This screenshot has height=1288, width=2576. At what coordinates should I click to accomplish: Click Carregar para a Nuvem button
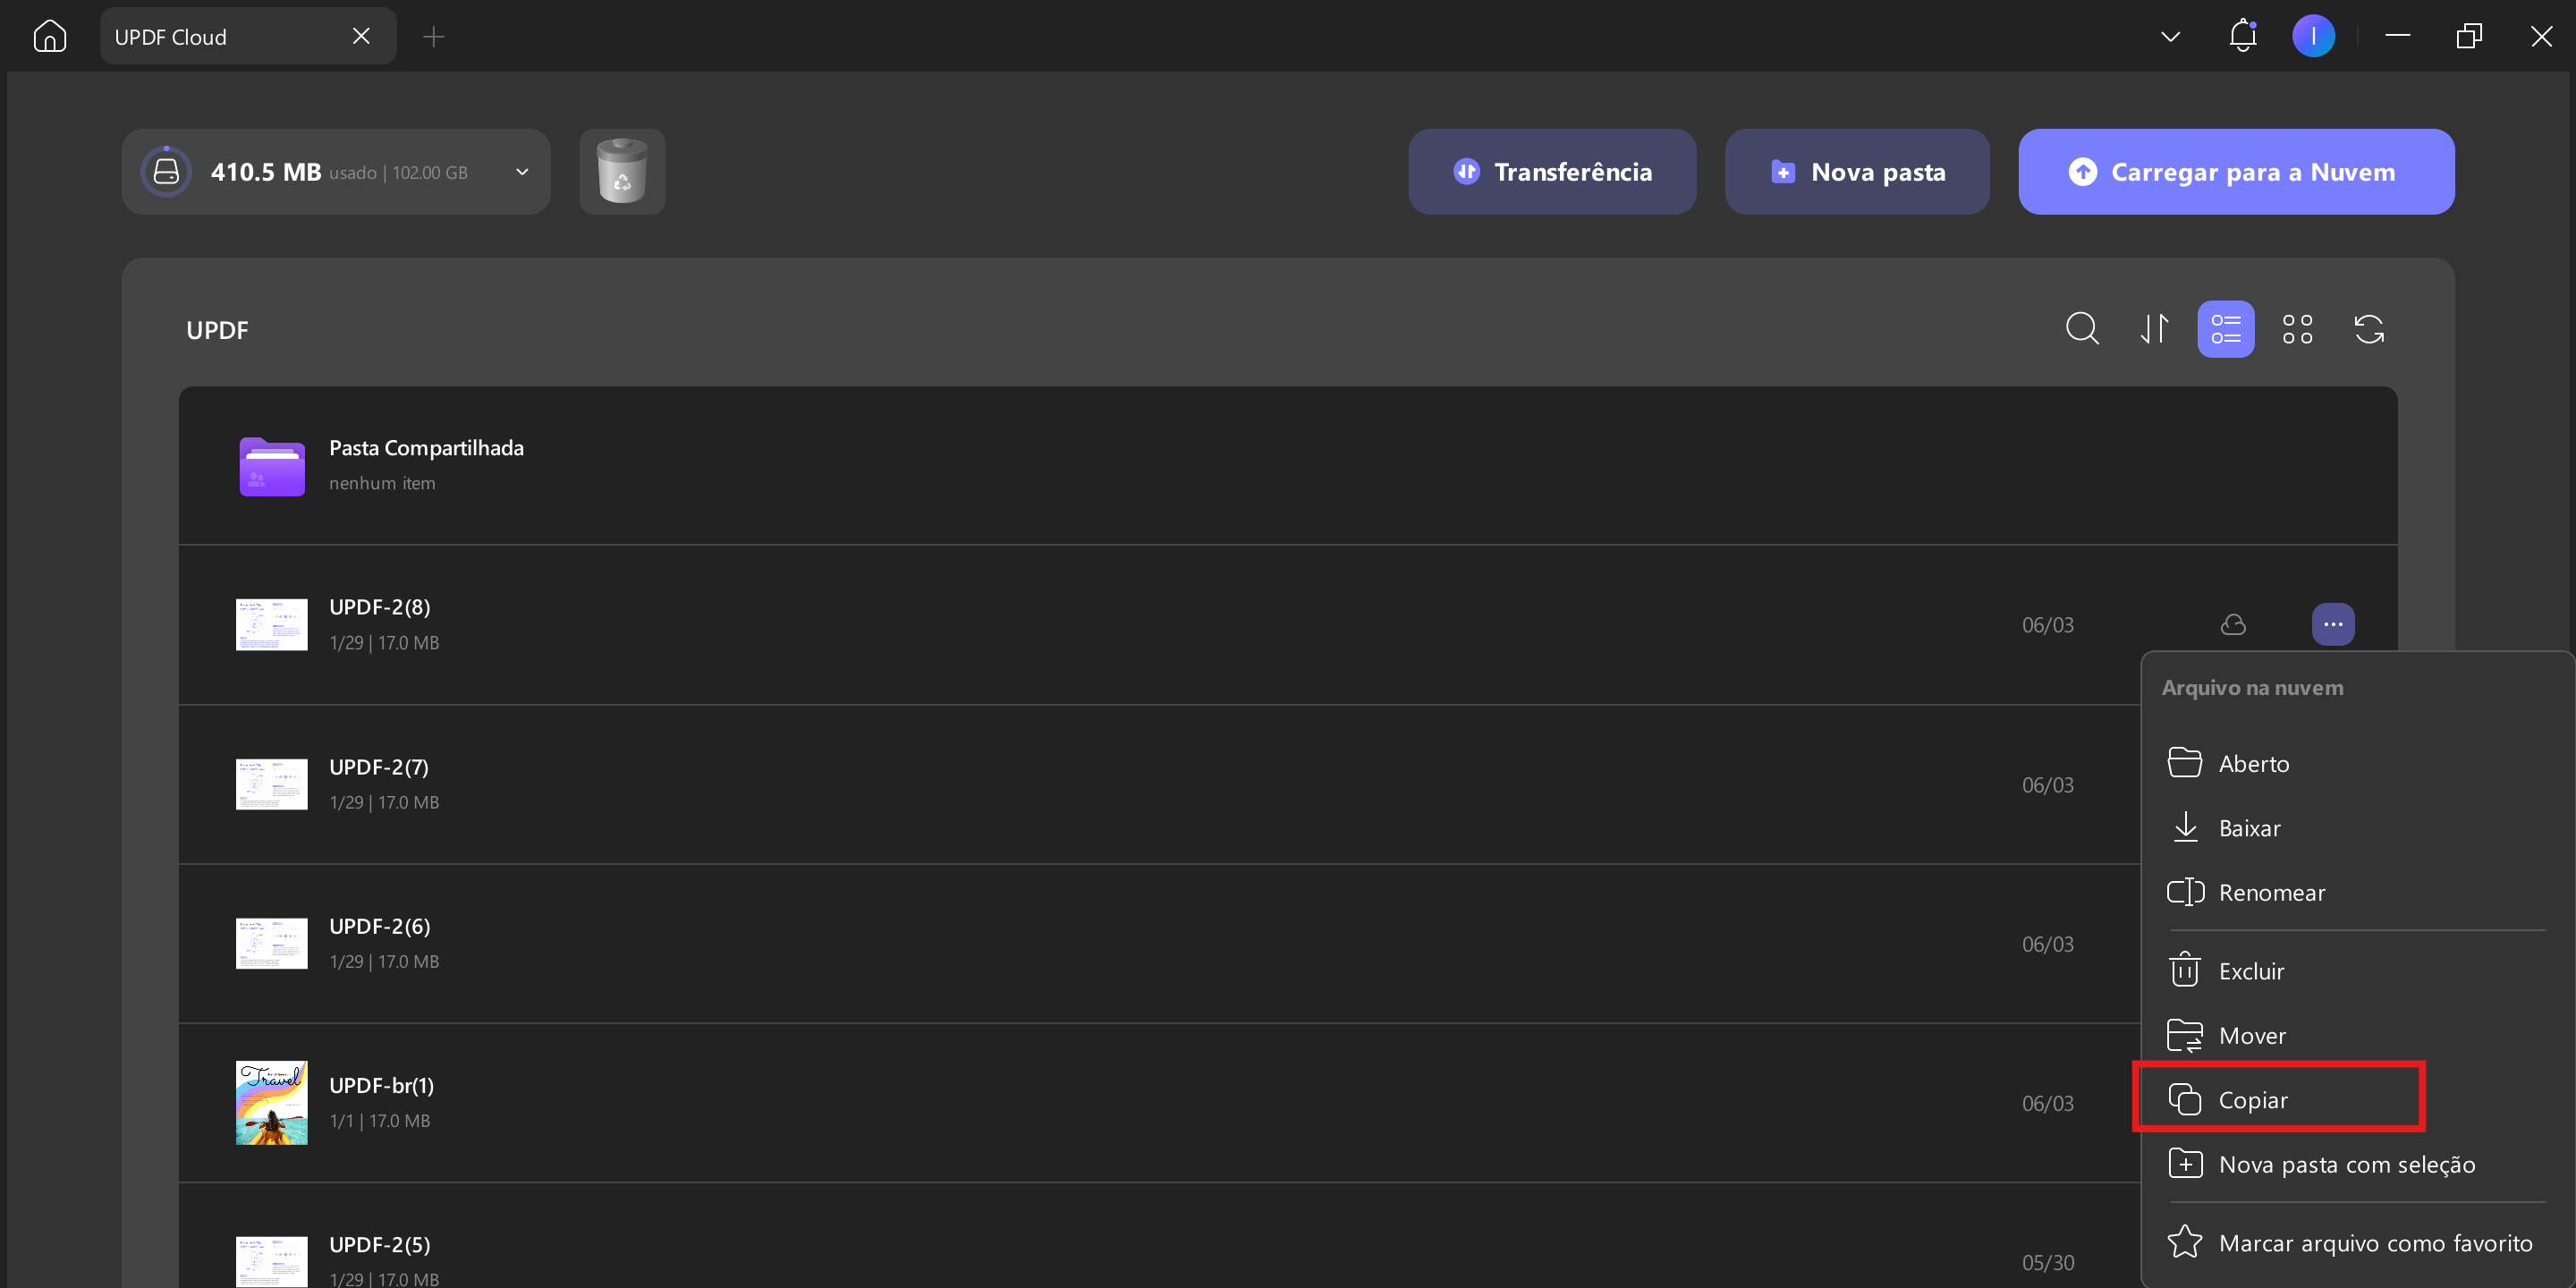[x=2236, y=172]
